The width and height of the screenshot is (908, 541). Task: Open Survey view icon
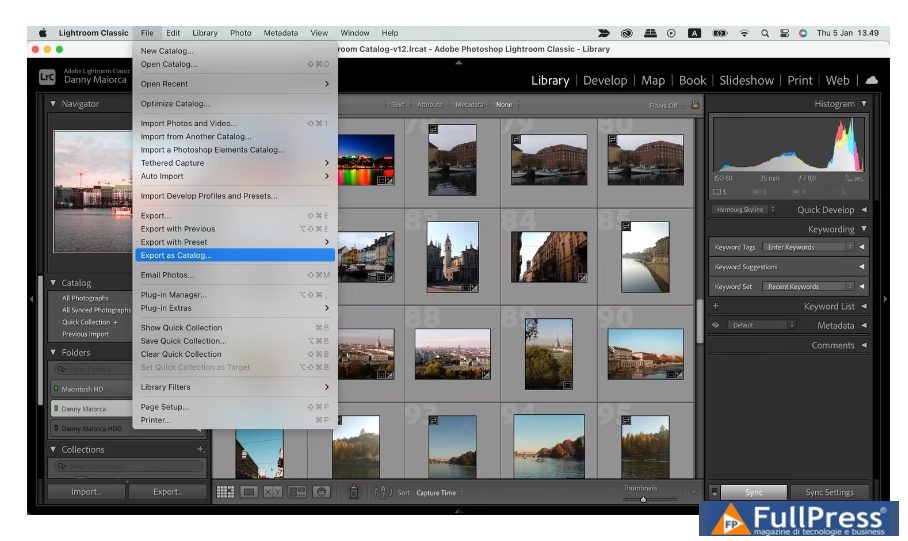click(297, 492)
